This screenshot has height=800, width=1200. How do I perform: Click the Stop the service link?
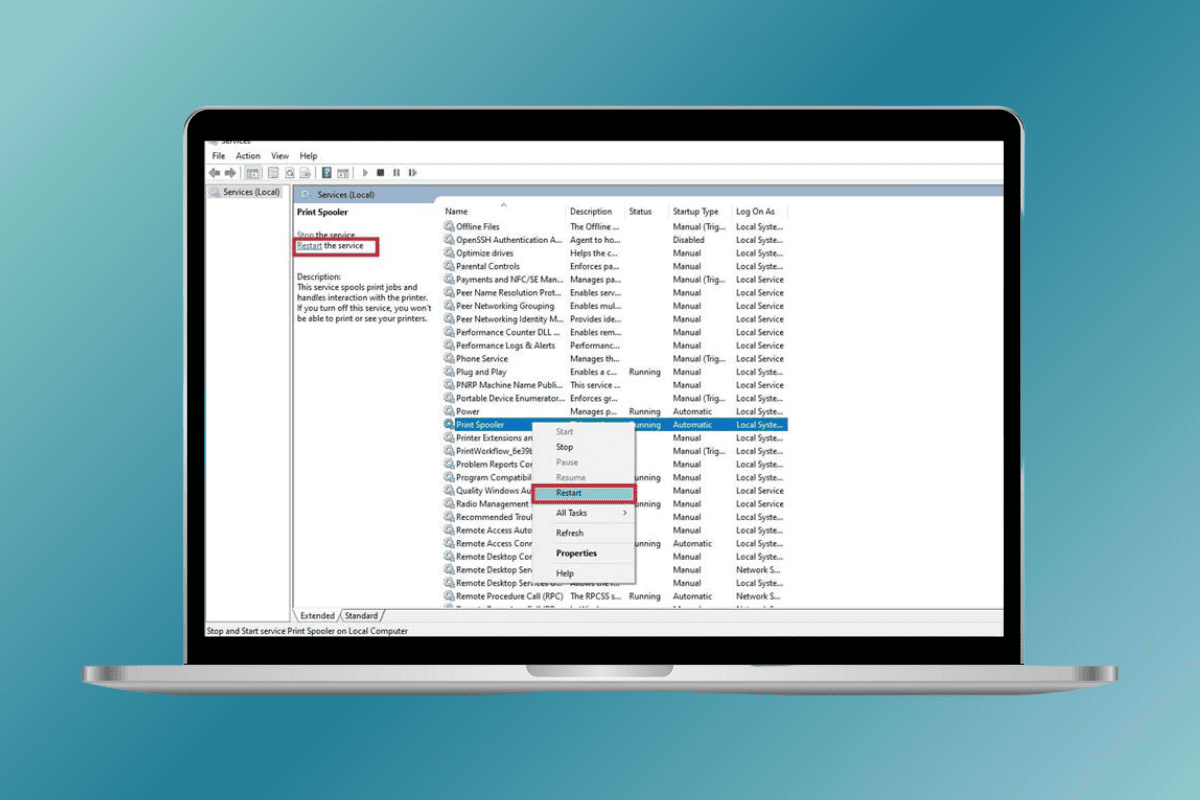coord(326,235)
